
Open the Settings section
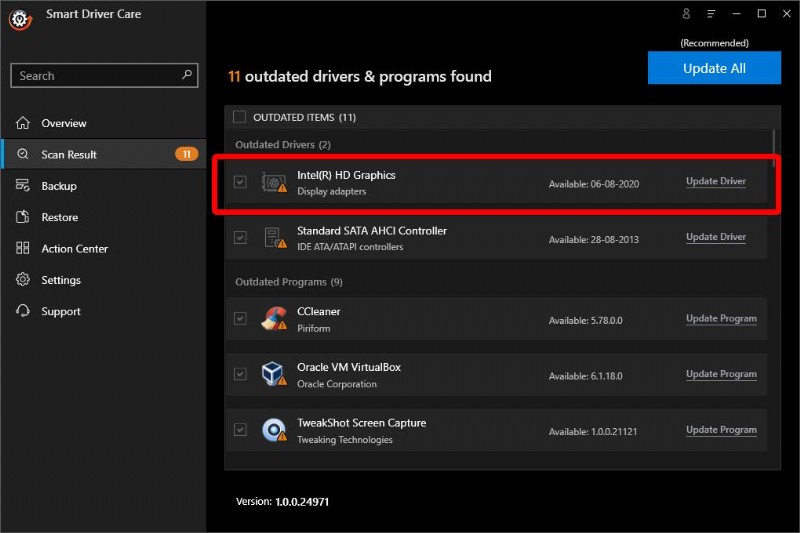[x=104, y=280]
